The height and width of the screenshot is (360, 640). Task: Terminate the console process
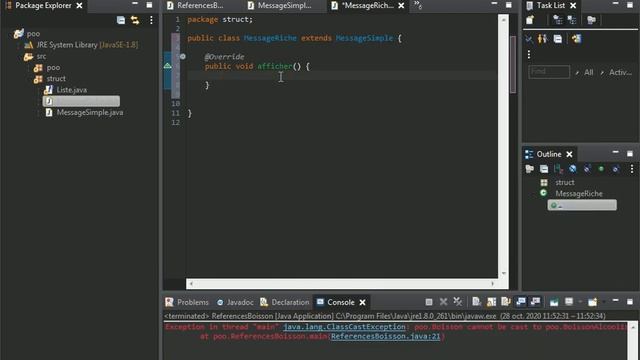click(429, 302)
